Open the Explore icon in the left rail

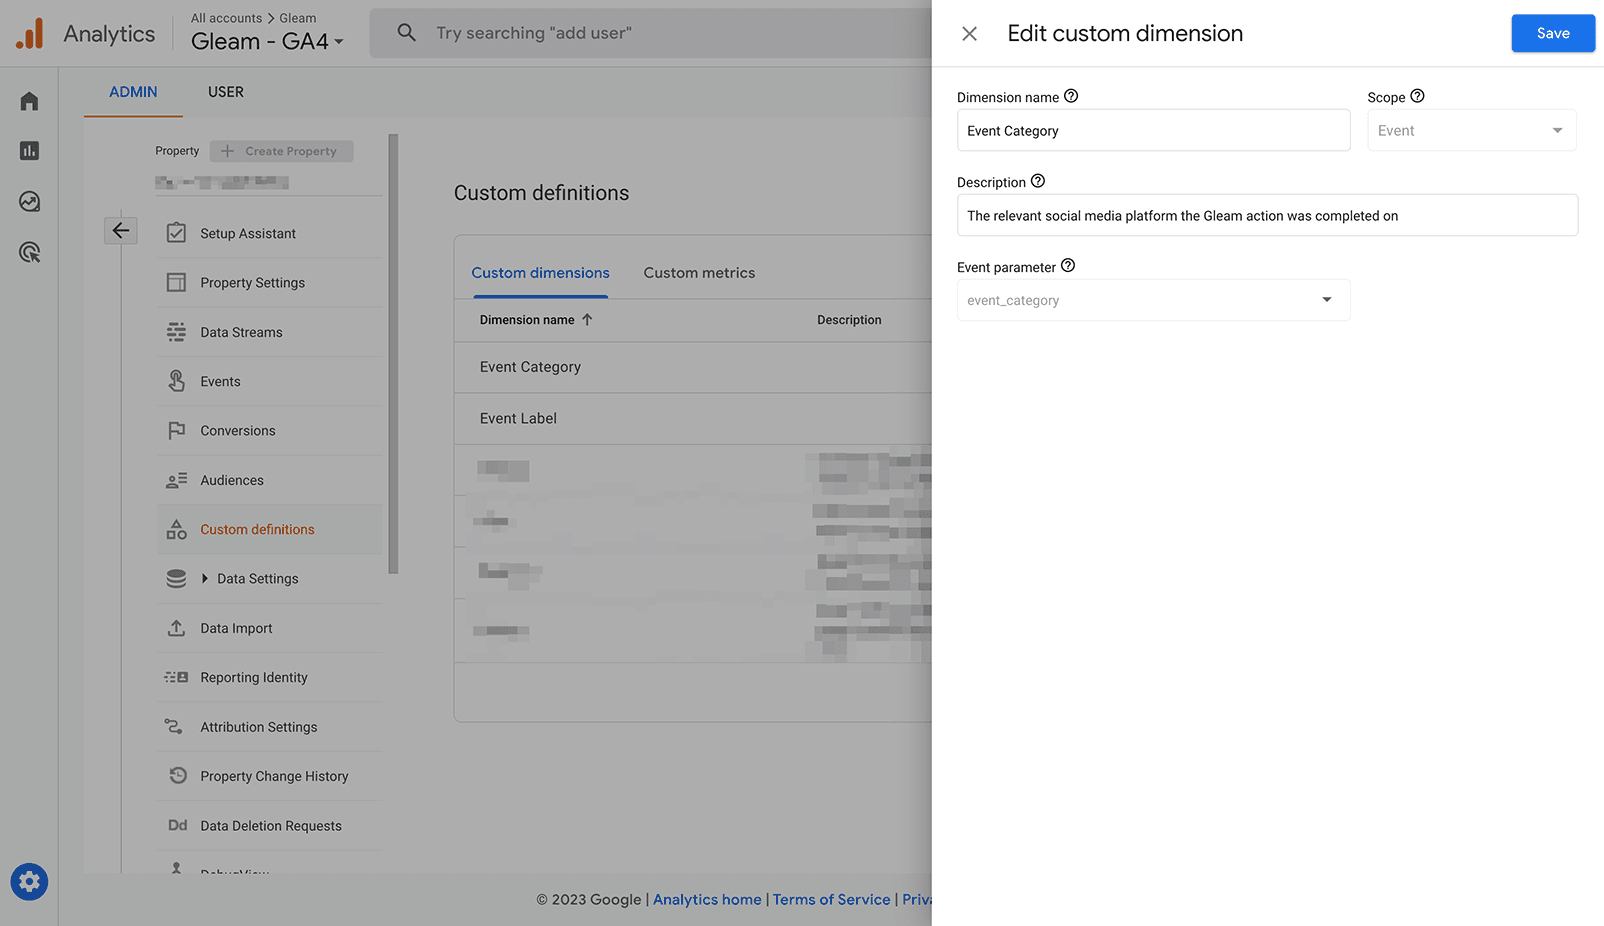[x=29, y=201]
